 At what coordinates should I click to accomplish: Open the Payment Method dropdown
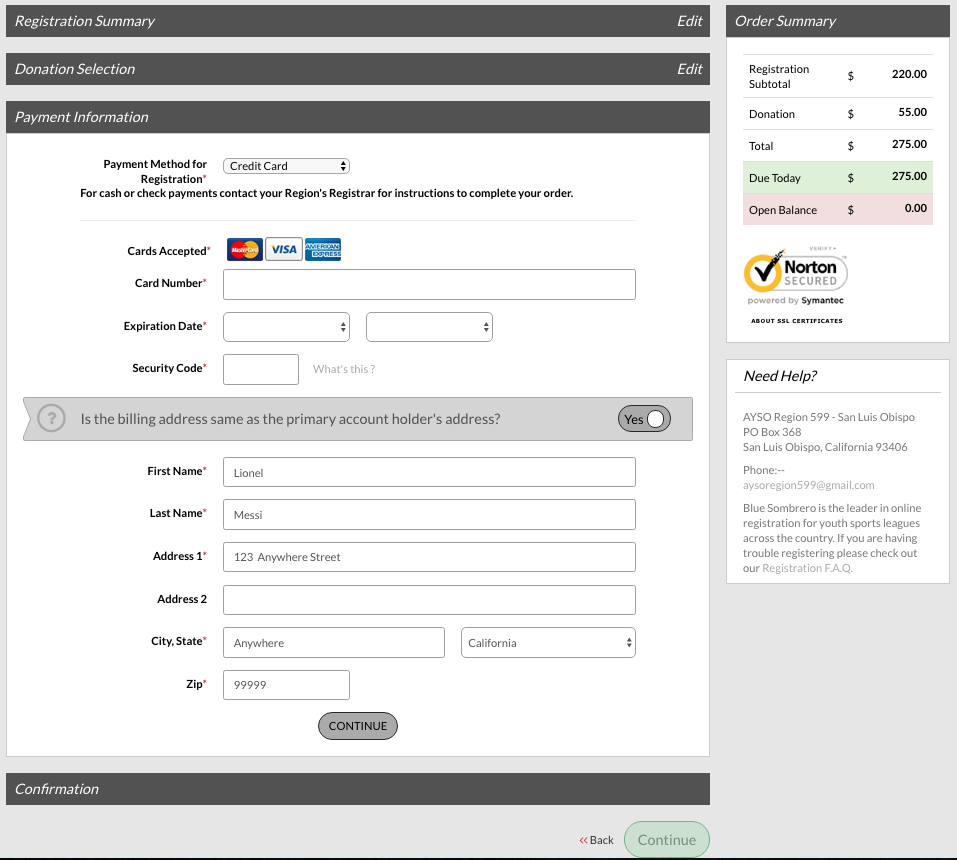point(286,166)
